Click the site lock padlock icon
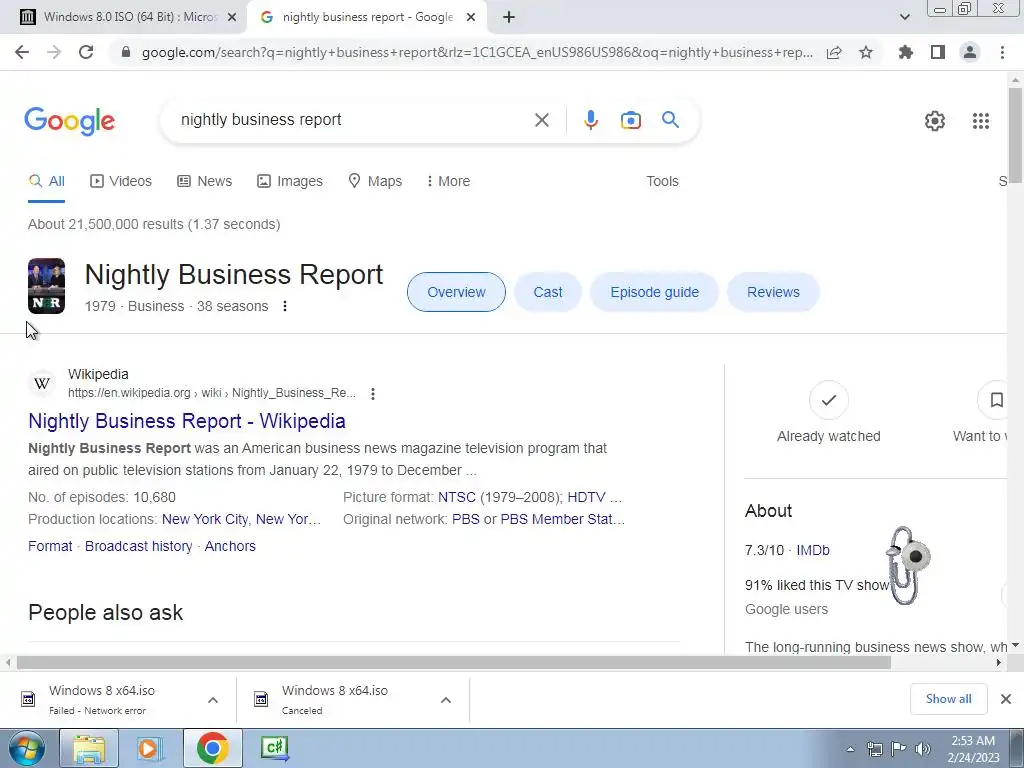The height and width of the screenshot is (768, 1024). tap(126, 52)
